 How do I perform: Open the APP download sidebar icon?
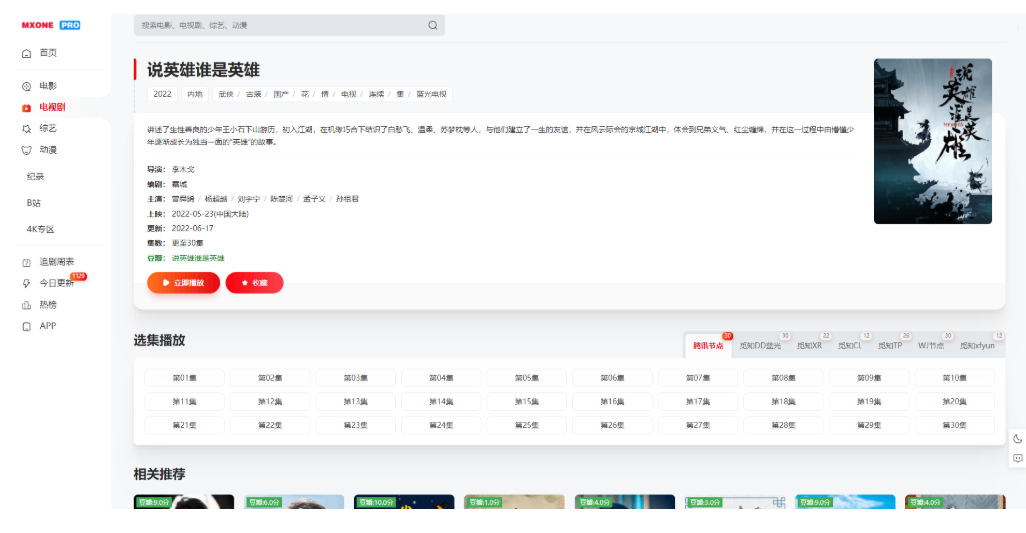point(27,326)
